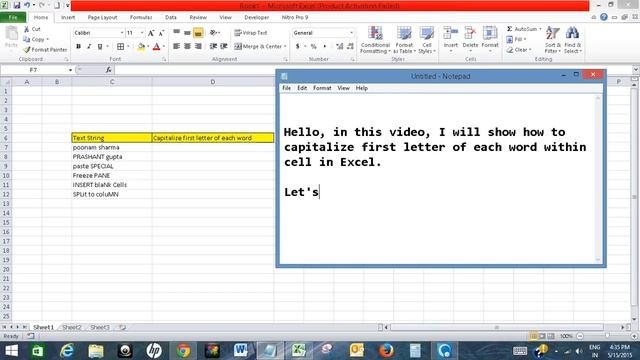Open the font name Calibri dropdown
This screenshot has width=640, height=360.
[122, 33]
